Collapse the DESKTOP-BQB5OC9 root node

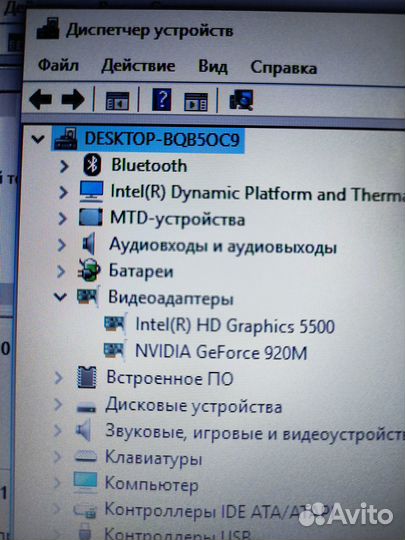pyautogui.click(x=38, y=139)
